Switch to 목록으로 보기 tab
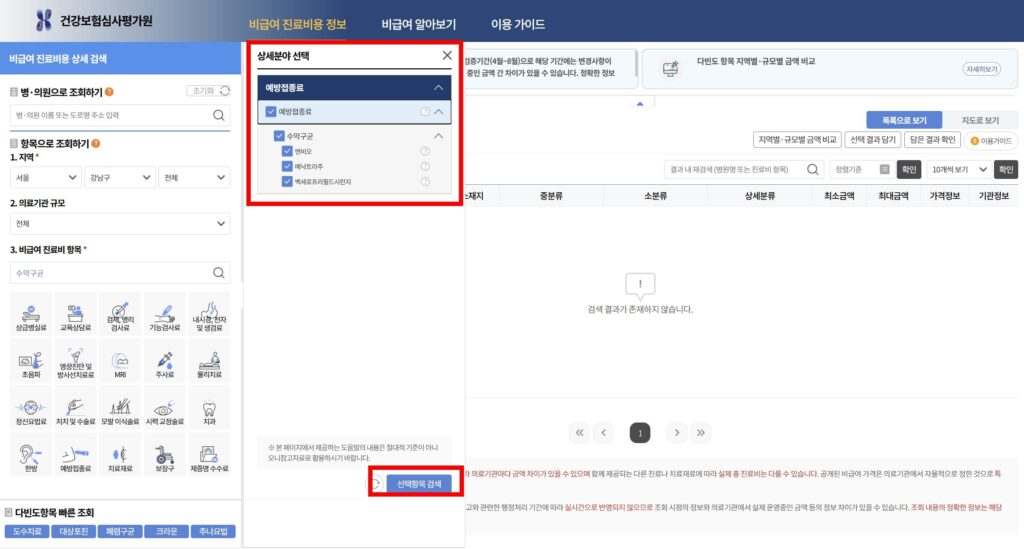Screen dimensions: 1024x549 coord(904,120)
